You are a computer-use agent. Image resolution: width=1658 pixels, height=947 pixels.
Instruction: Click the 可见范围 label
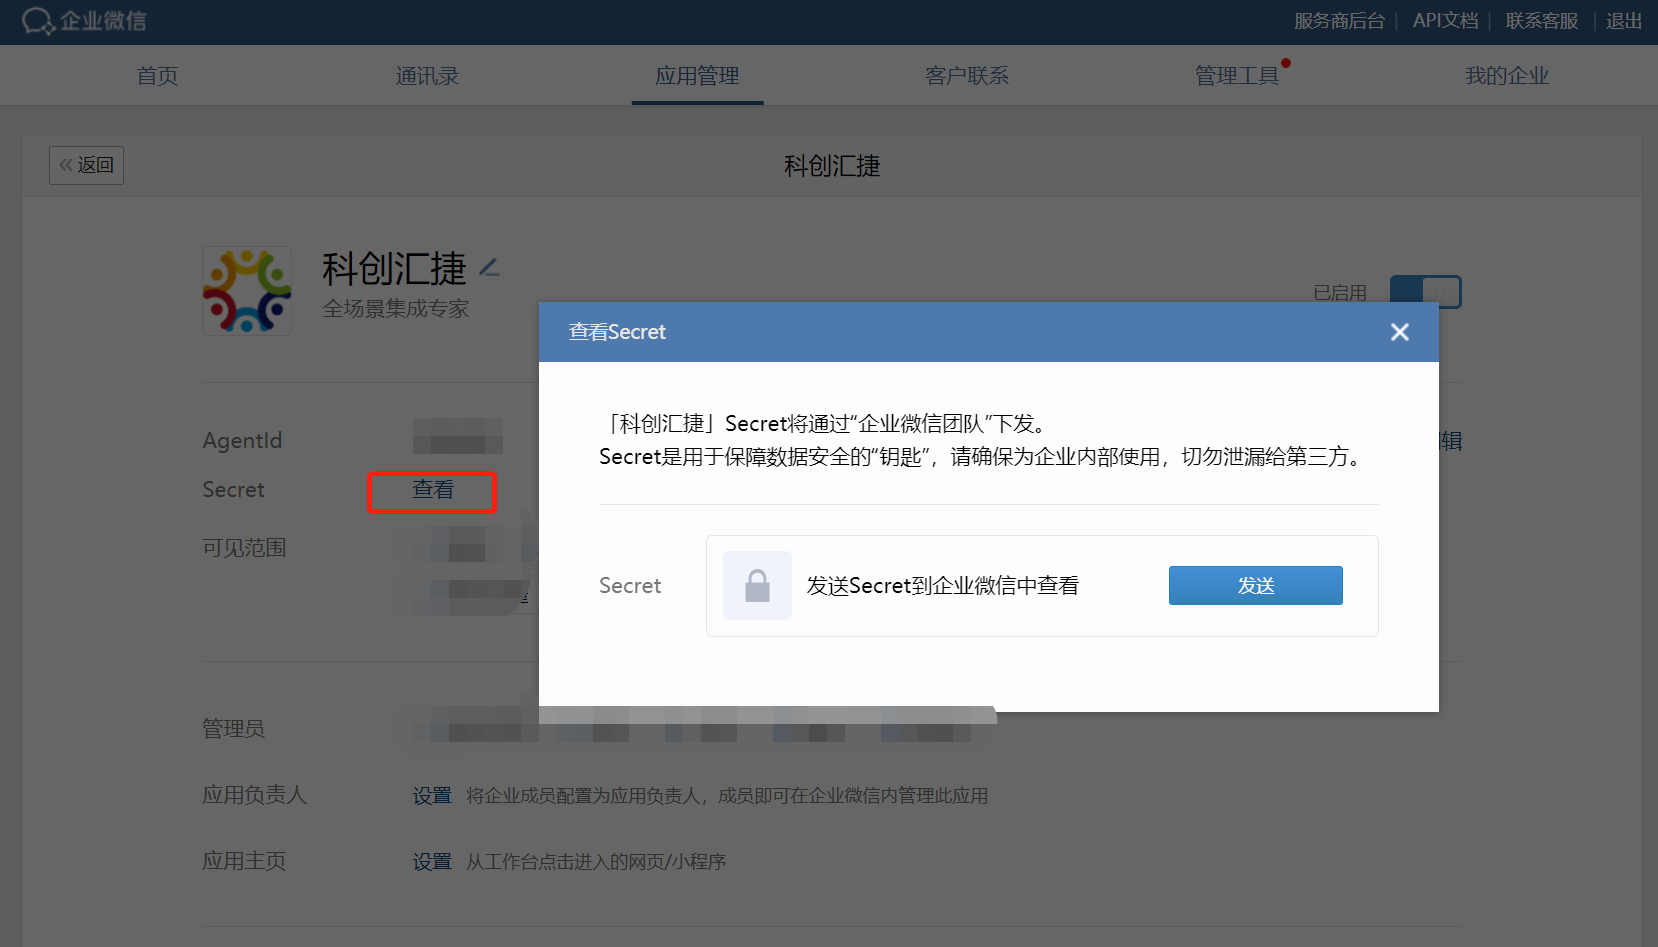coord(244,548)
